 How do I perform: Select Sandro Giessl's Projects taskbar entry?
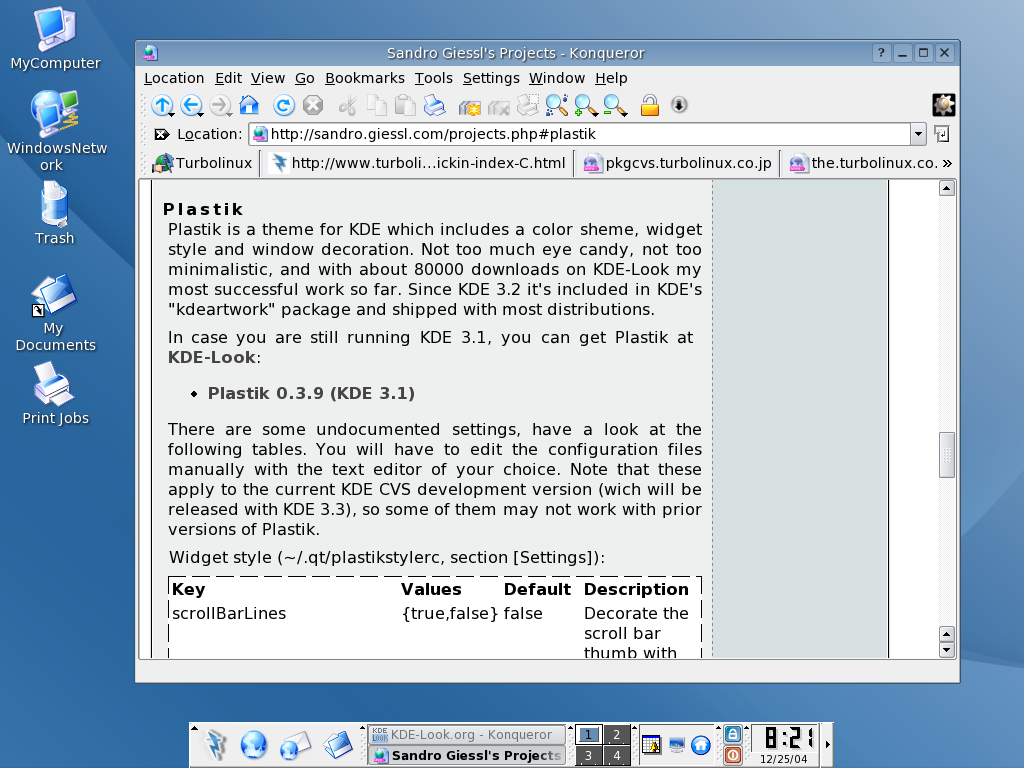(466, 756)
